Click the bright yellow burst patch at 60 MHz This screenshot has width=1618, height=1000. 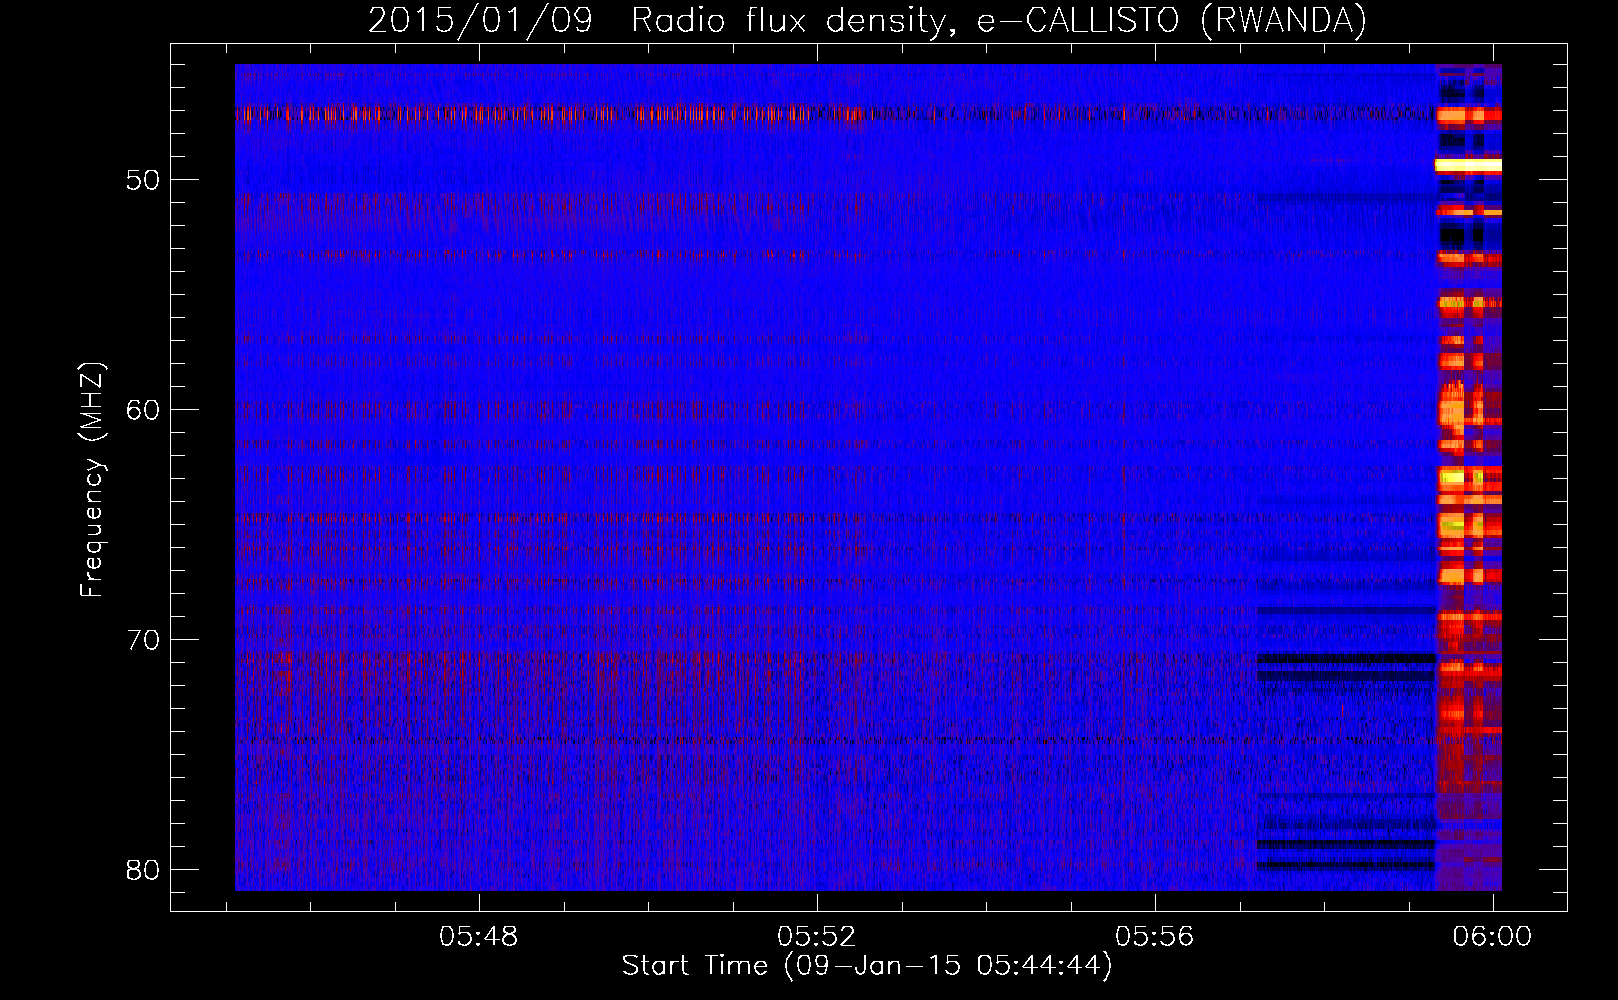click(x=1452, y=410)
